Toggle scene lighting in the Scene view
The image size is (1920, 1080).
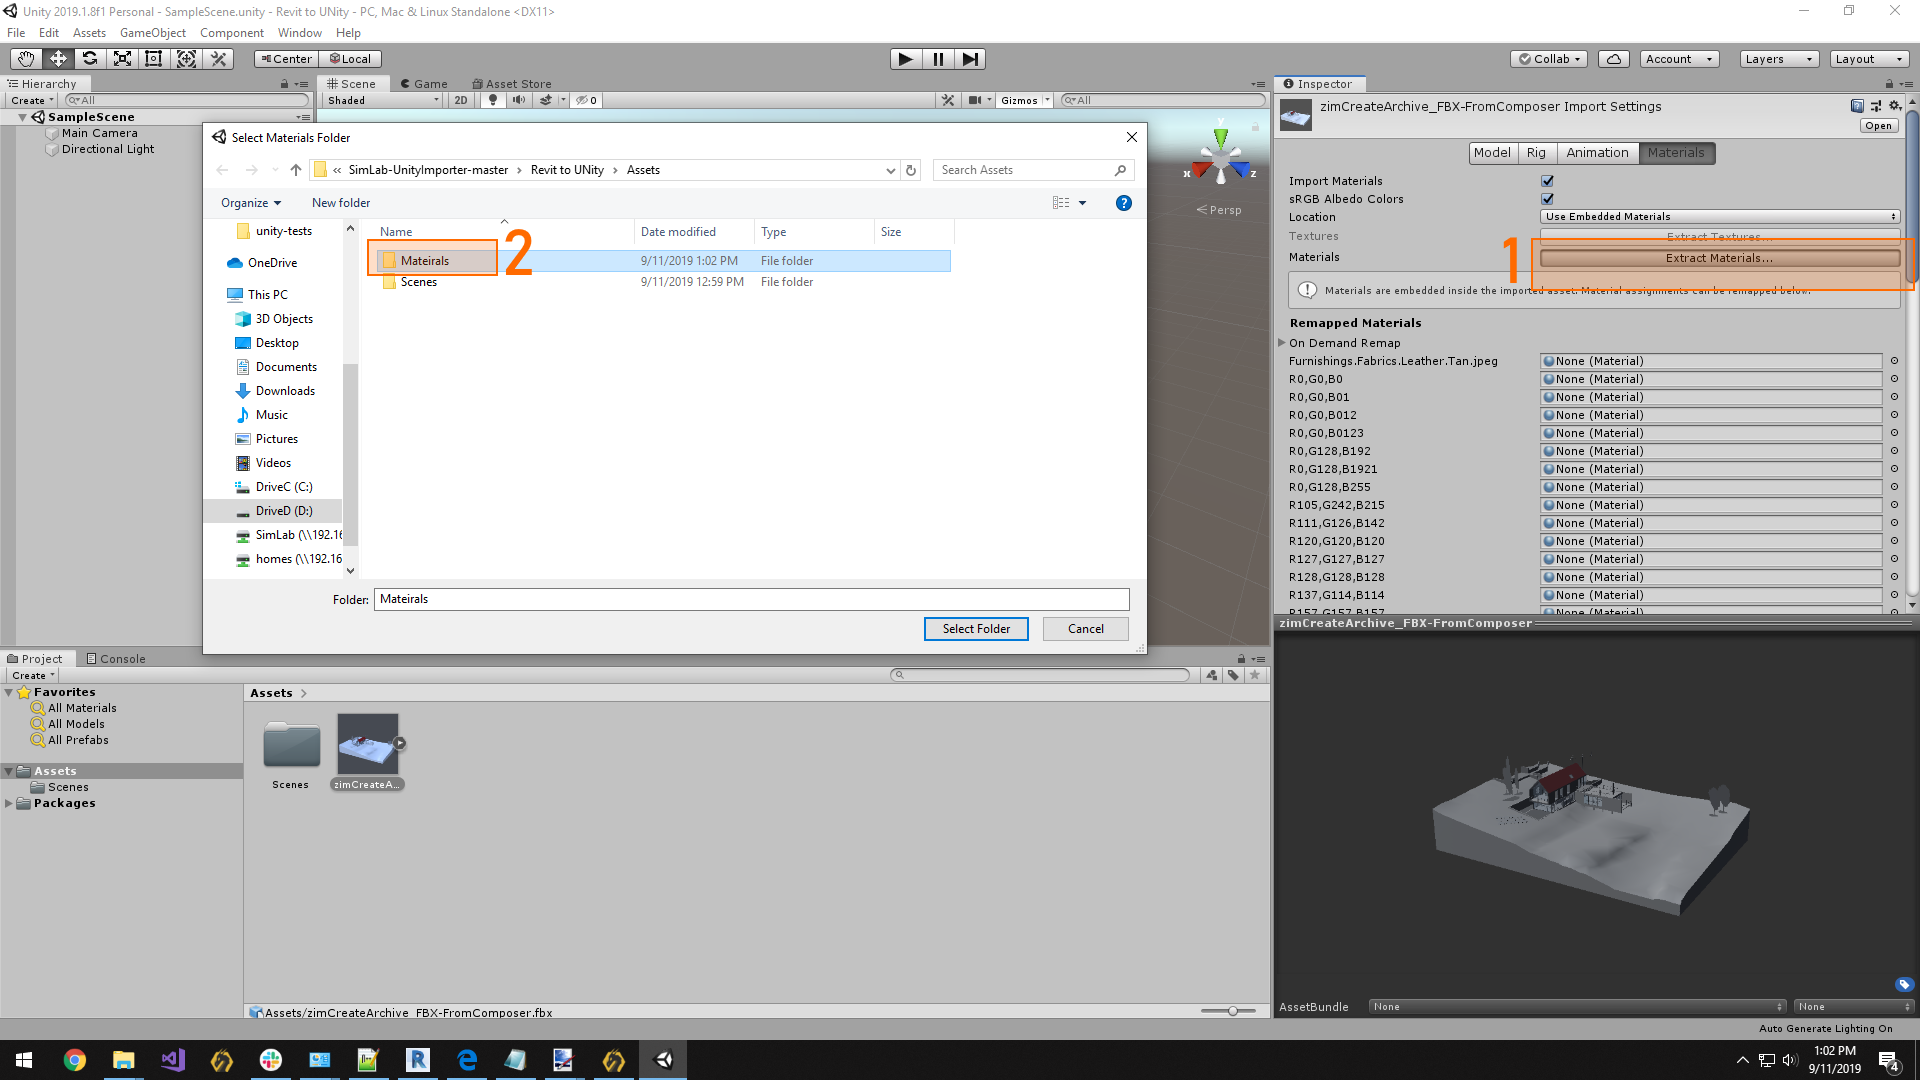point(493,100)
